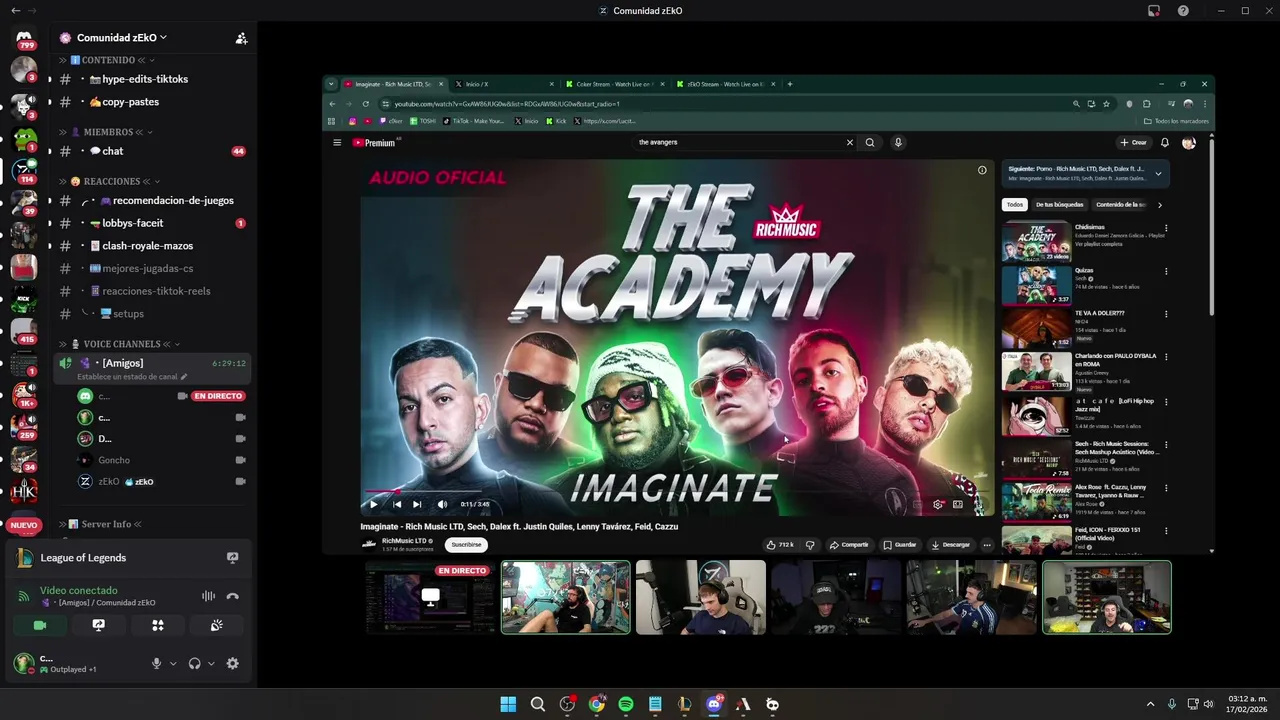Open the hype-edits-tiktoks channel
This screenshot has height=720, width=1280.
pos(152,79)
